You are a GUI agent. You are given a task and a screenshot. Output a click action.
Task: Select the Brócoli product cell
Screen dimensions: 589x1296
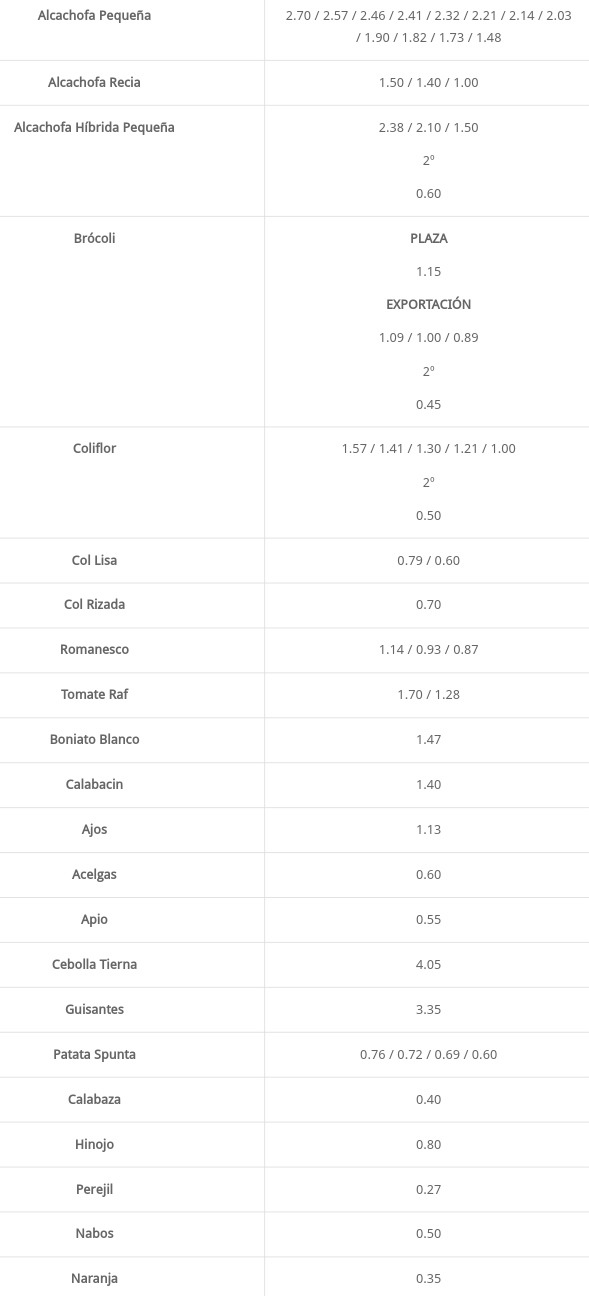[94, 238]
